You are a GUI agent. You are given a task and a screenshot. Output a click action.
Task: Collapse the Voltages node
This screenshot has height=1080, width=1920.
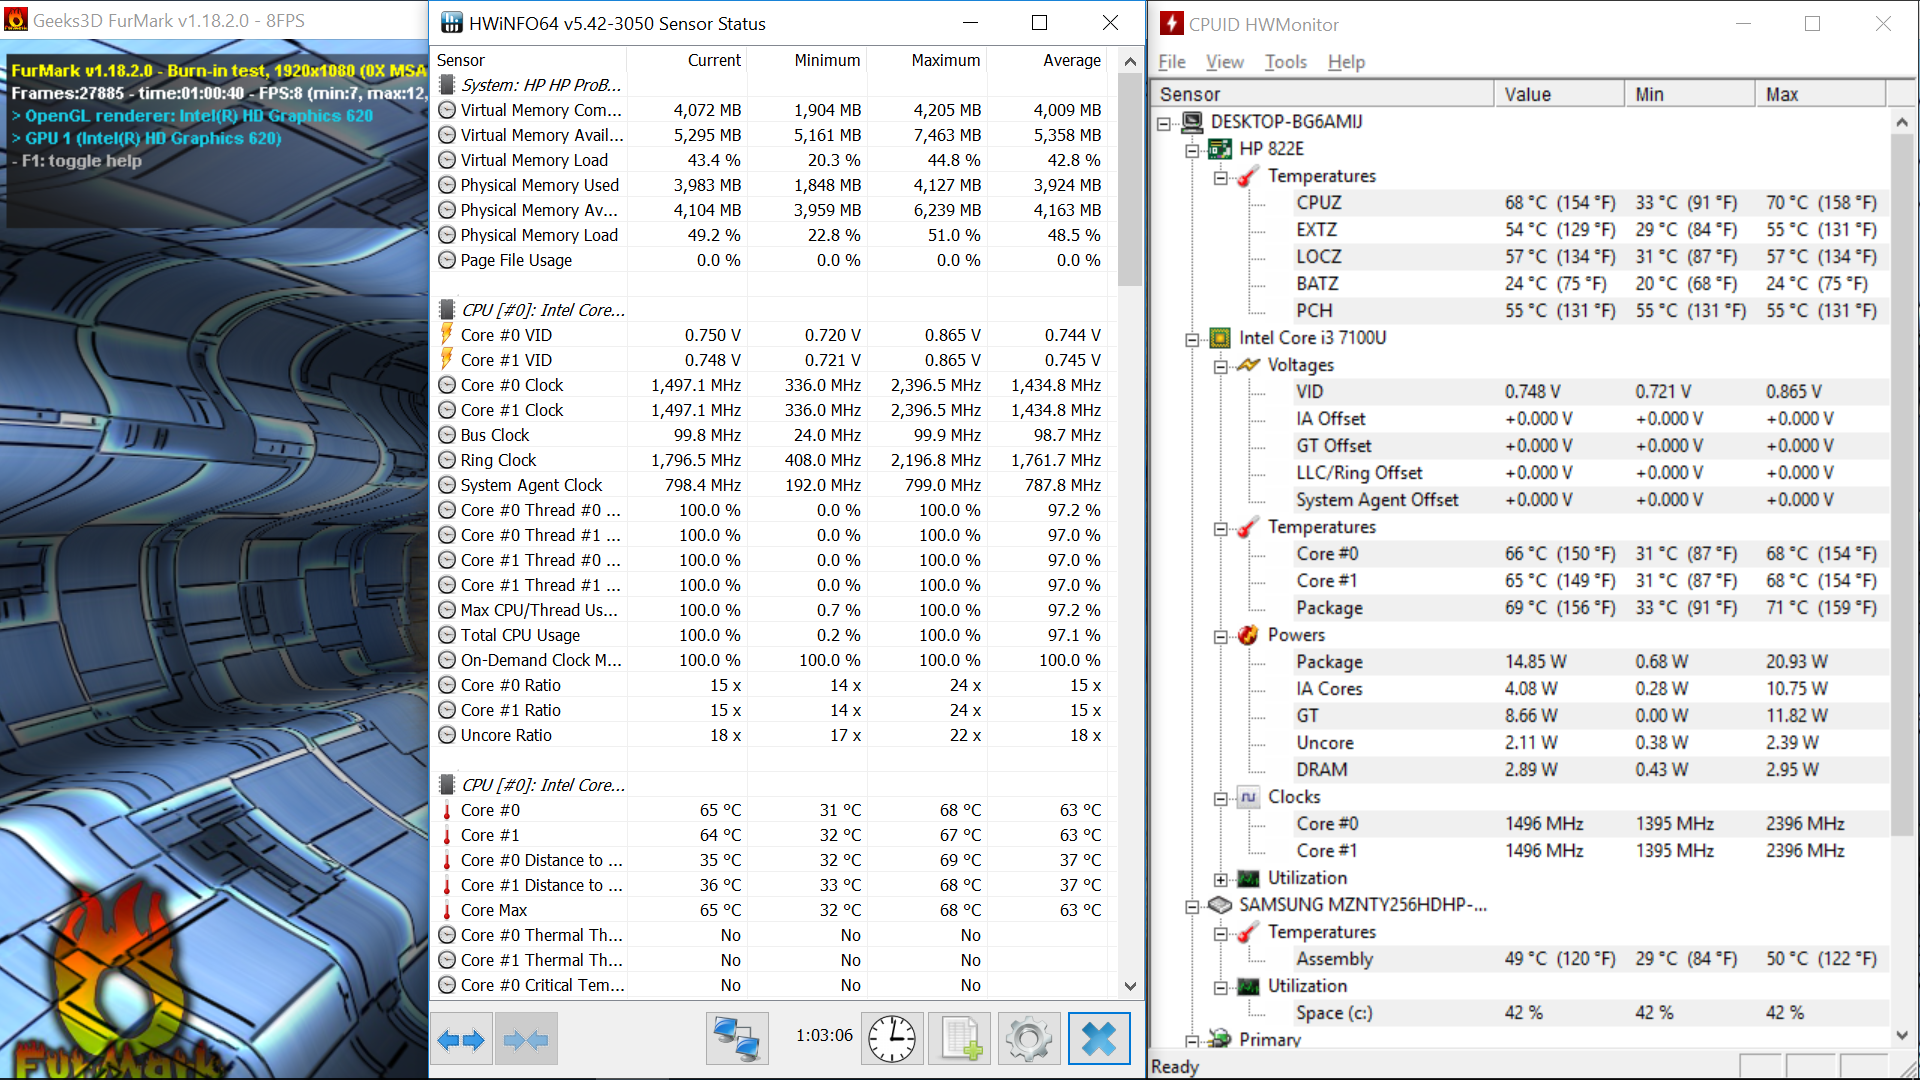pos(1220,367)
